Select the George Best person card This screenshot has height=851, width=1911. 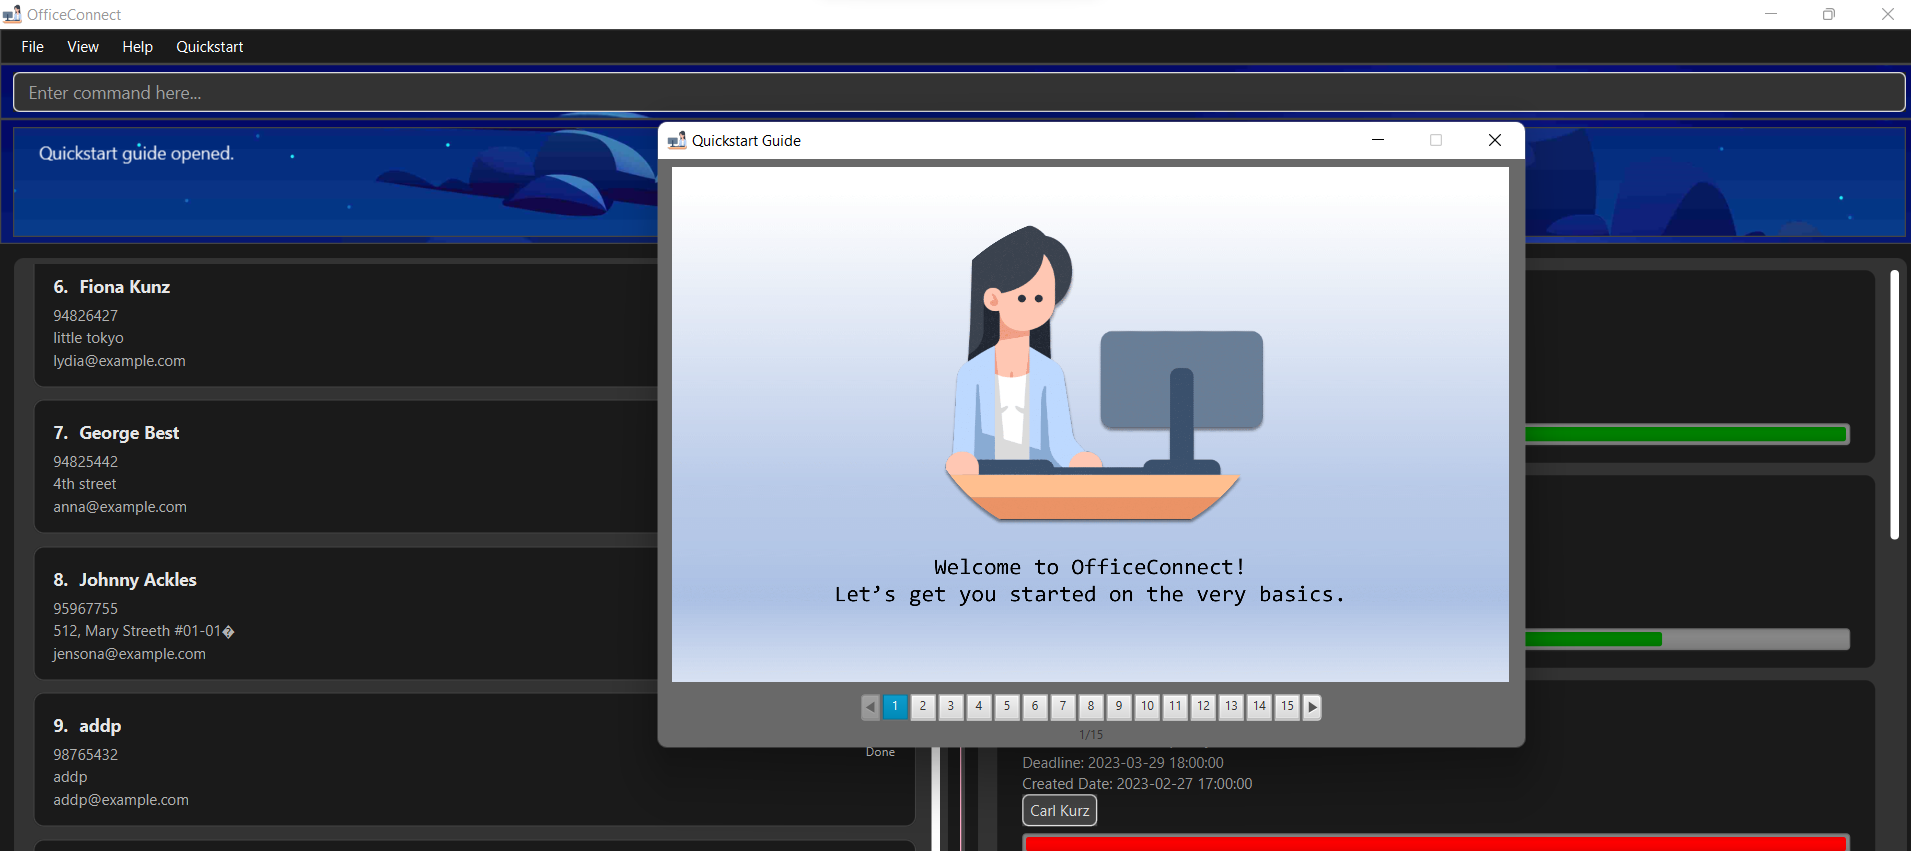346,467
